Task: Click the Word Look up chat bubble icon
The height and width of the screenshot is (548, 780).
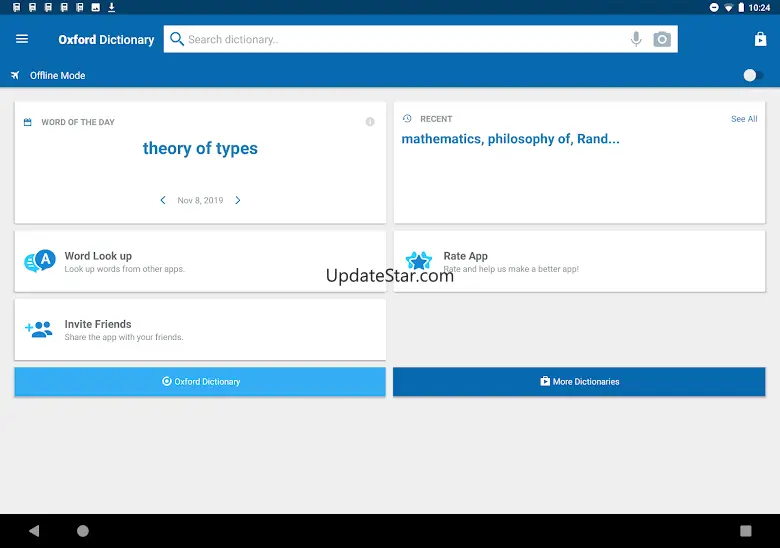Action: pos(40,261)
